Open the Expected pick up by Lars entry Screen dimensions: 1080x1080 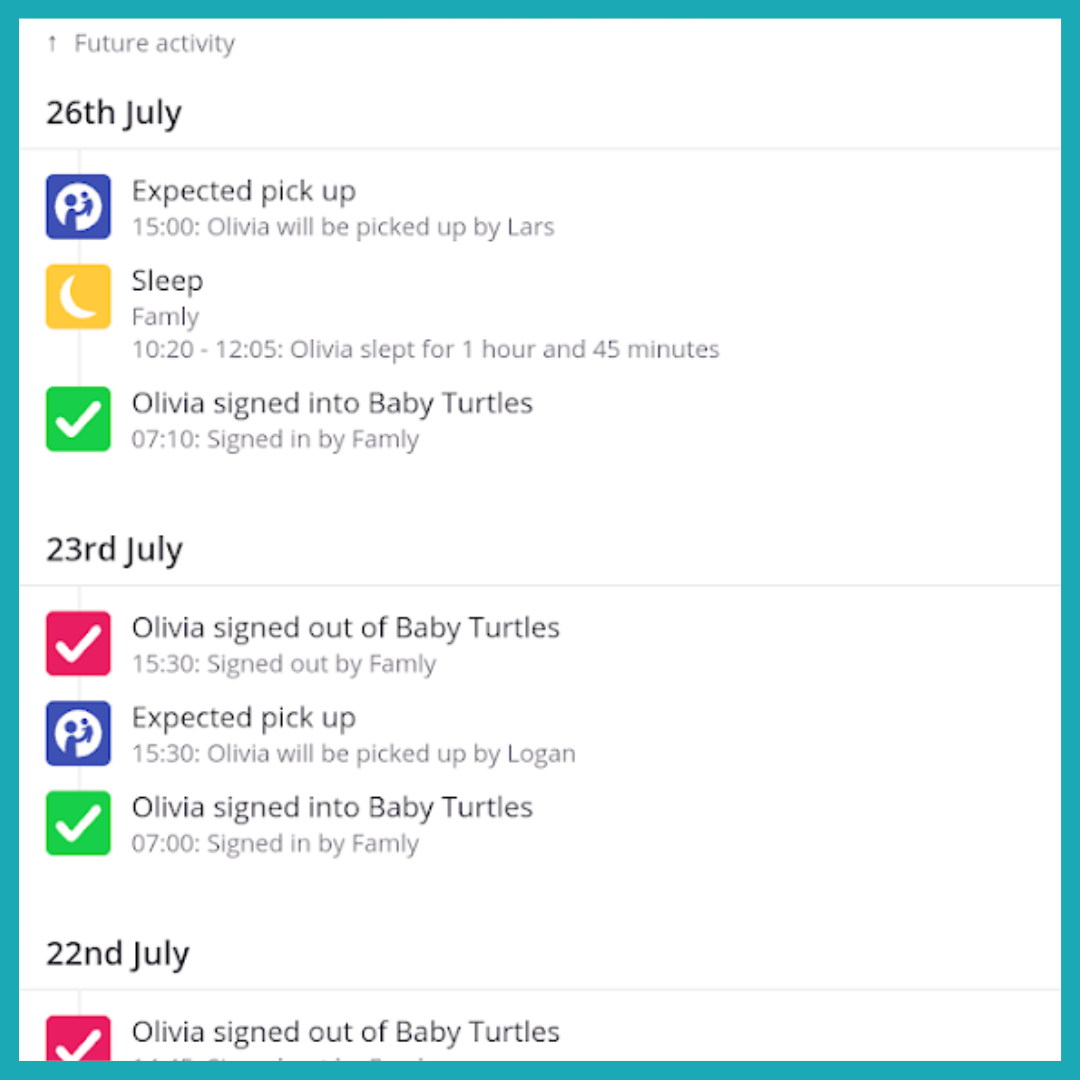243,190
